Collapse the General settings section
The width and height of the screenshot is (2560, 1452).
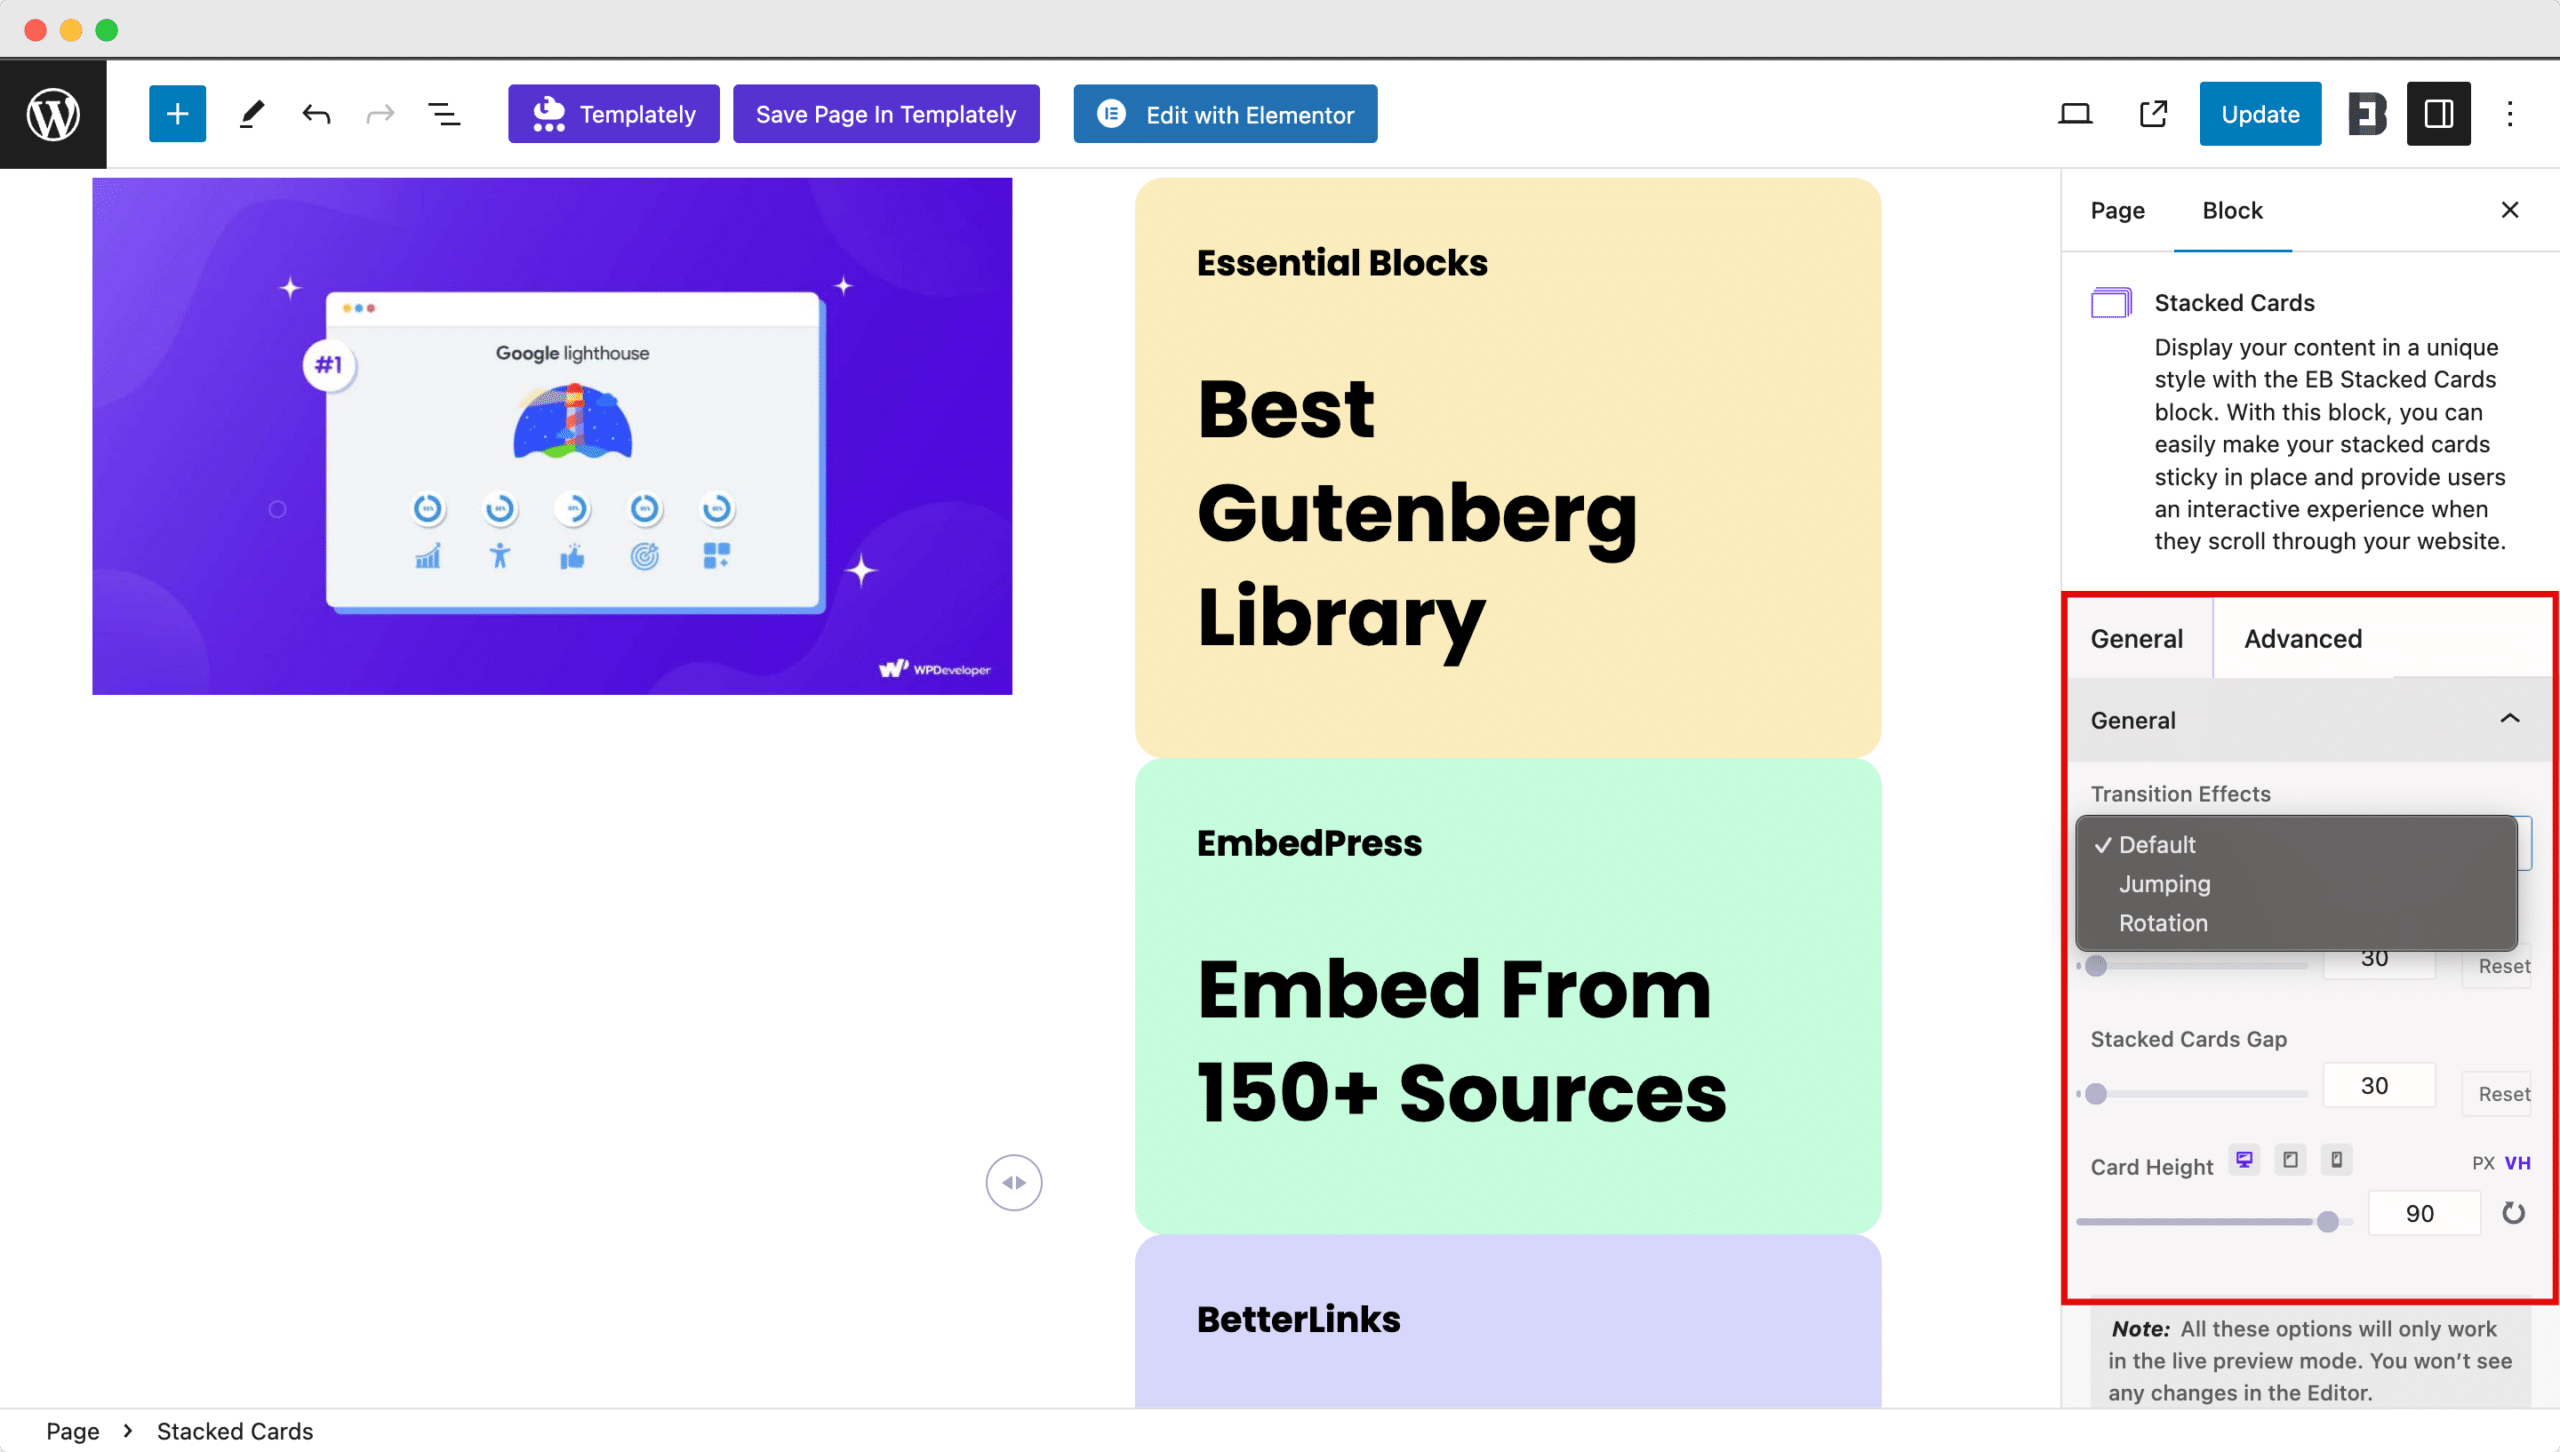(2509, 719)
